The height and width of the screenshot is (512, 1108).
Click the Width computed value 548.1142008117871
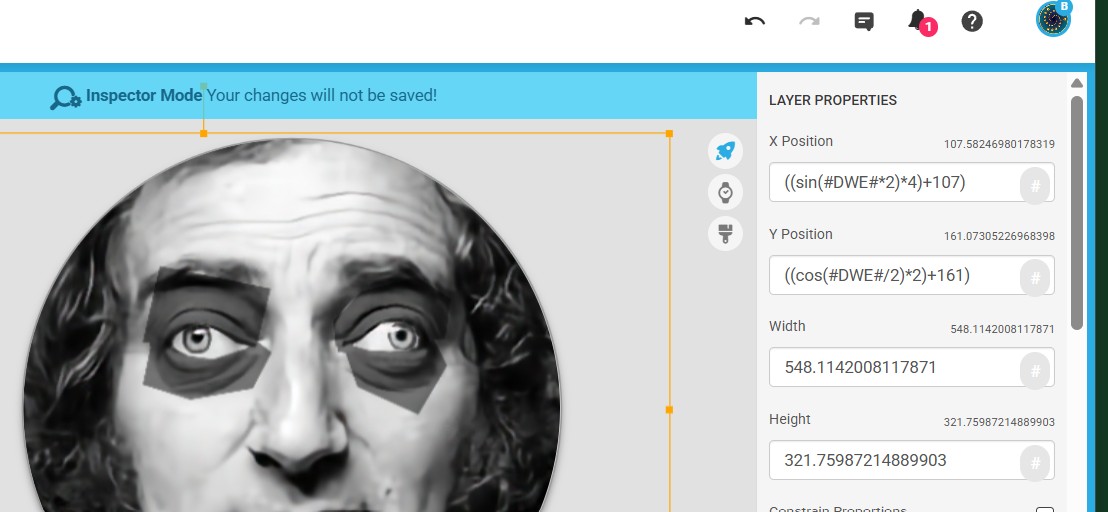(1003, 329)
